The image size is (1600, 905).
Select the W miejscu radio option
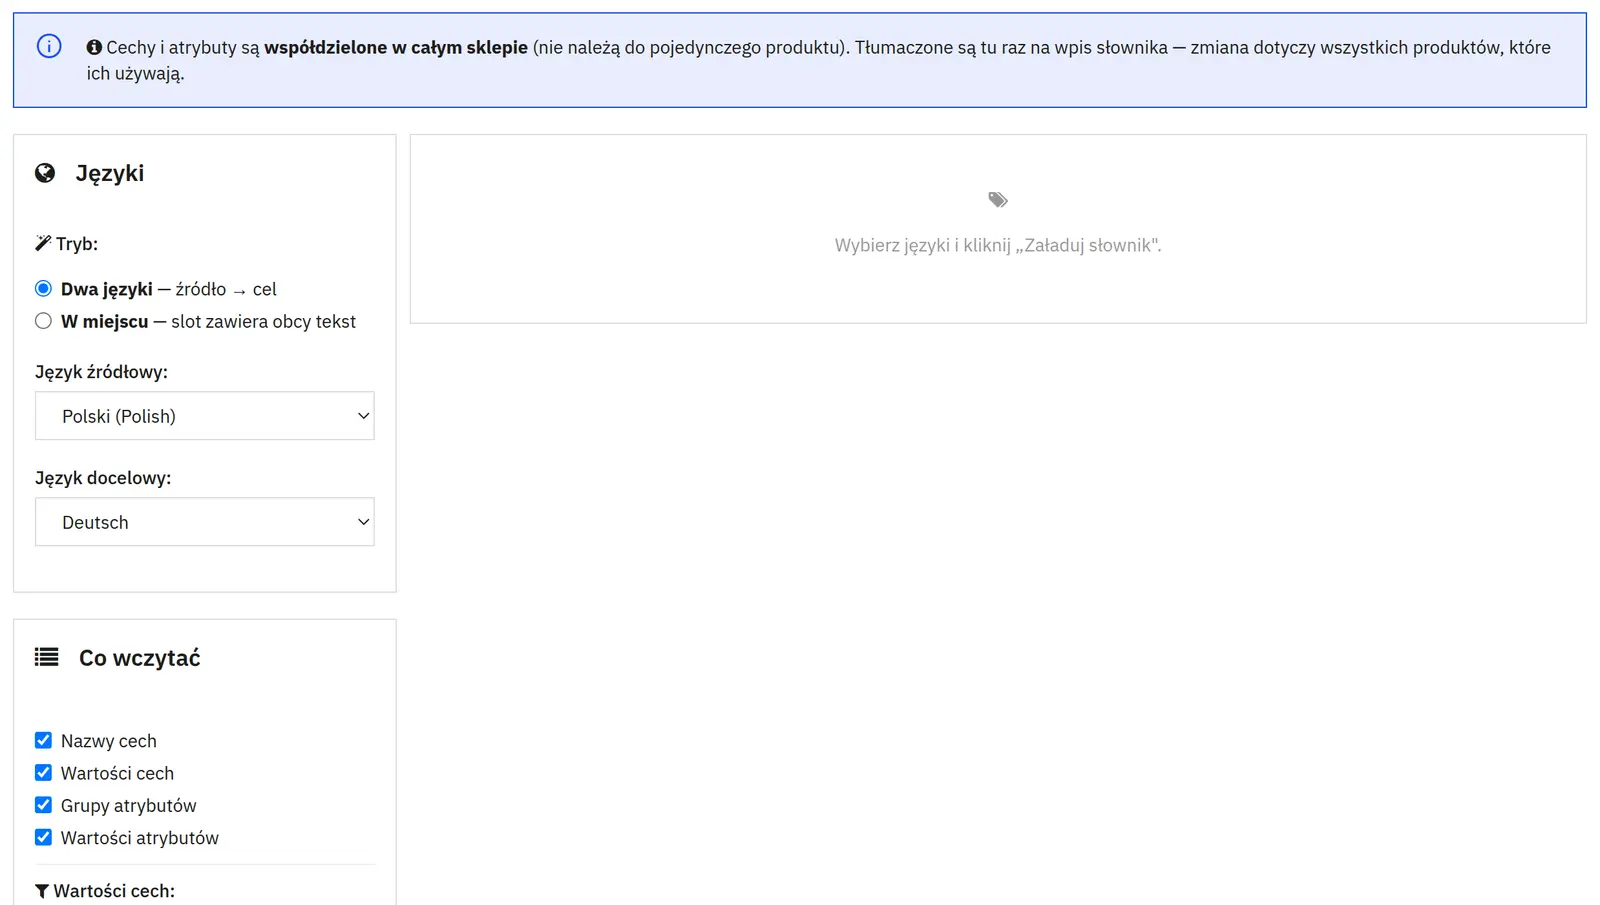point(43,321)
